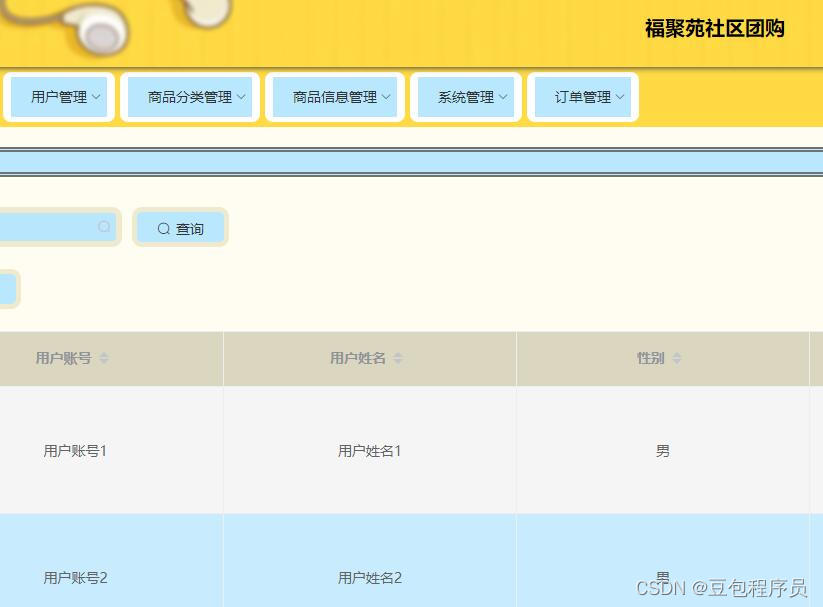Expand the 系统管理 dropdown
Screen dimensions: 823x607
(466, 97)
